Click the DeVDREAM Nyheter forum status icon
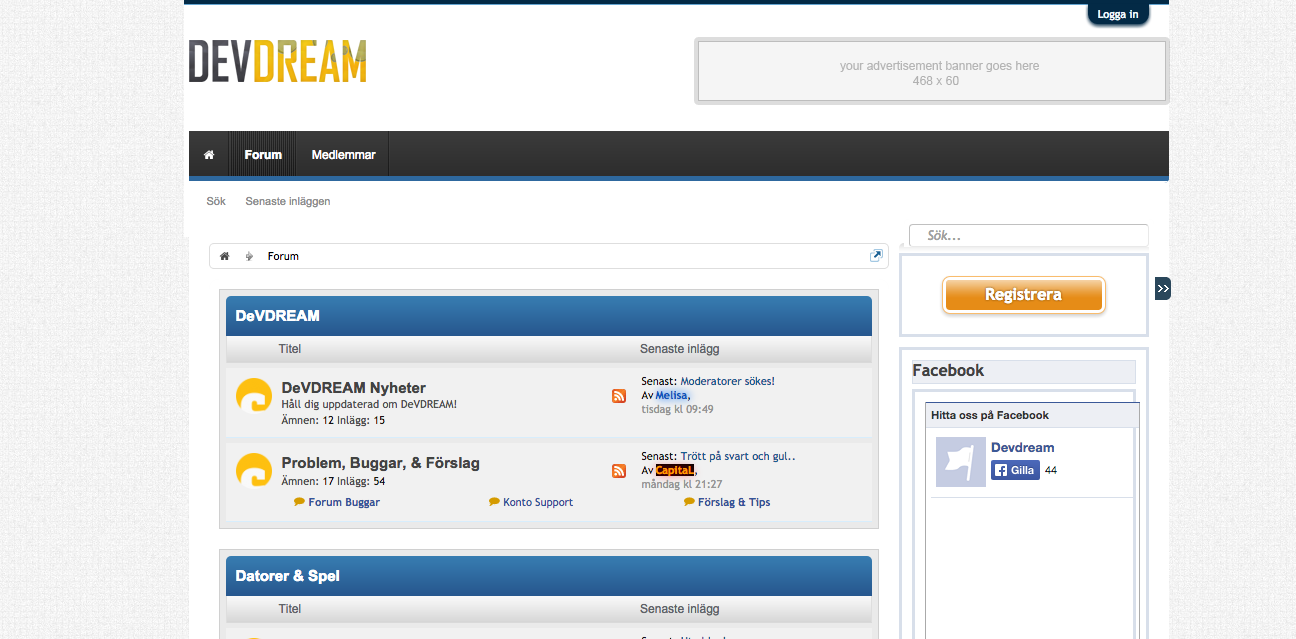The width and height of the screenshot is (1296, 639). tap(254, 396)
